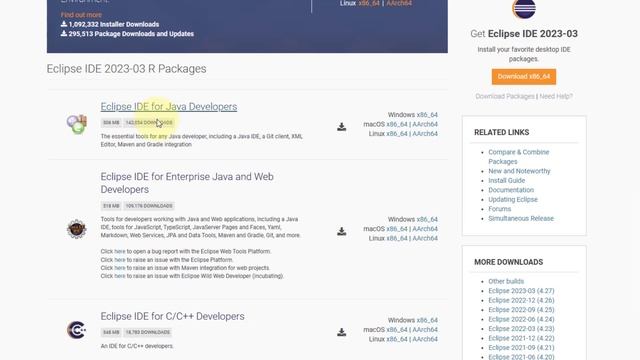
Task: Click Linux x86_64 link in blue banner
Action: click(369, 3)
